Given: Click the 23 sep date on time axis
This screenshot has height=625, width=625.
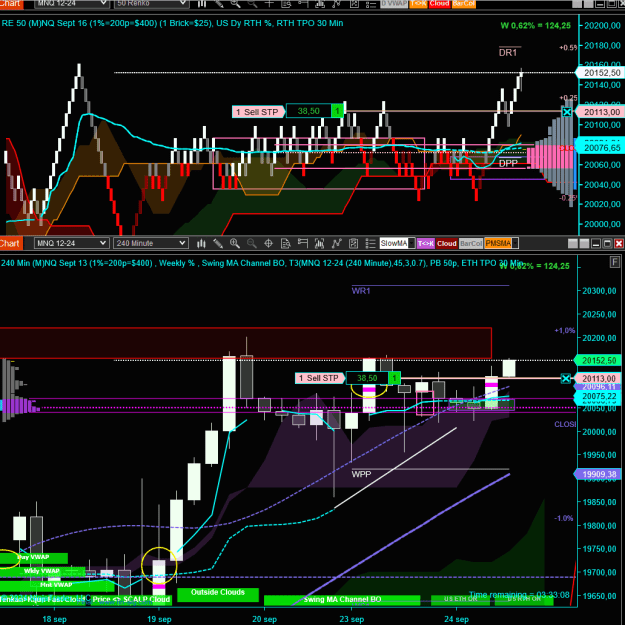Looking at the screenshot, I should point(351,619).
